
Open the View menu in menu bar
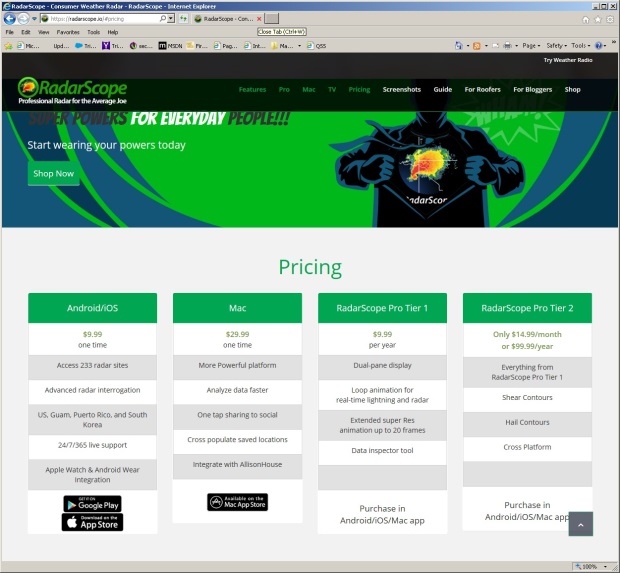[x=44, y=32]
